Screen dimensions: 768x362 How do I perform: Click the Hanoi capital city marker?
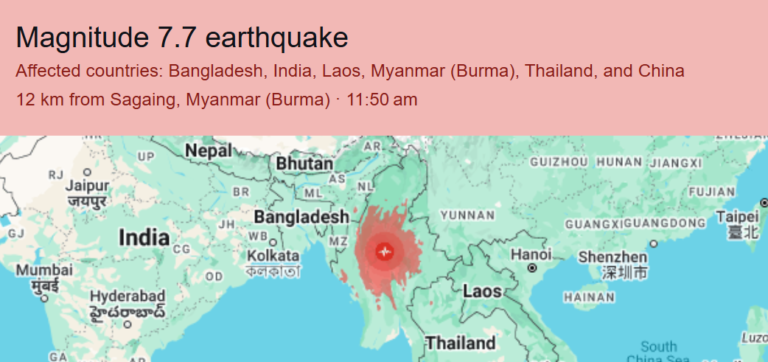click(532, 268)
